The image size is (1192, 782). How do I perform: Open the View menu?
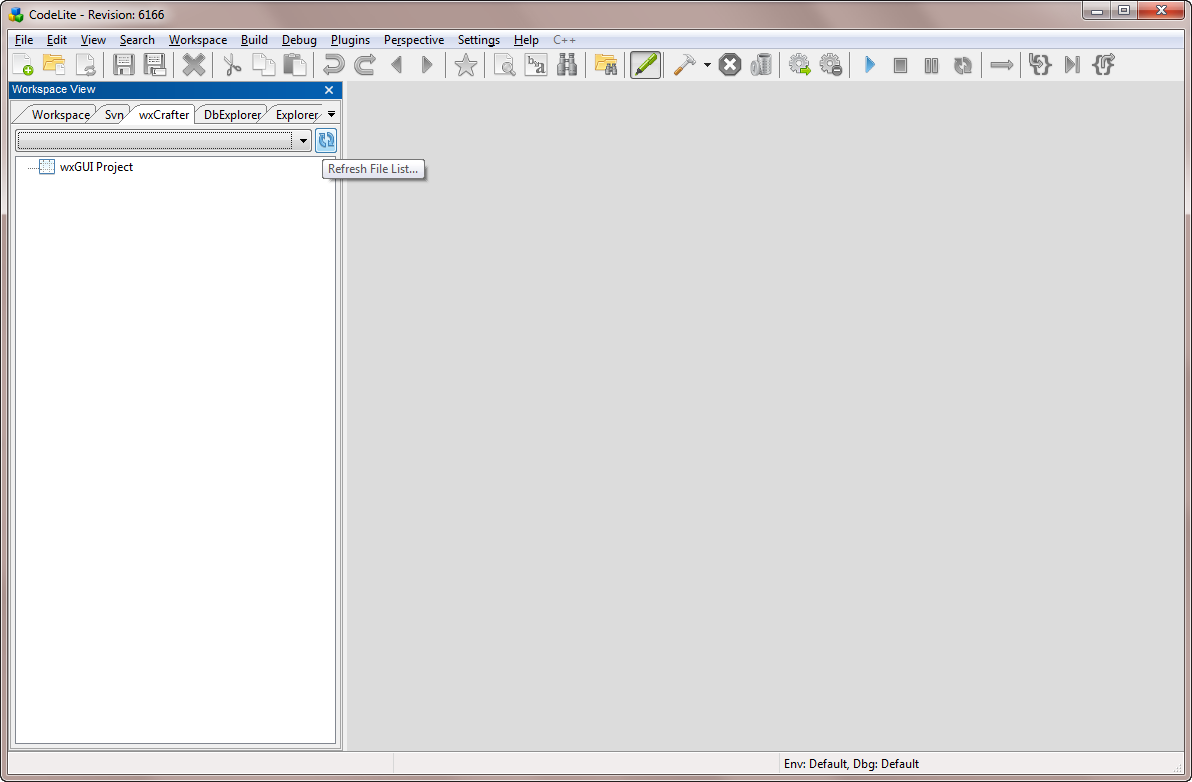click(93, 40)
